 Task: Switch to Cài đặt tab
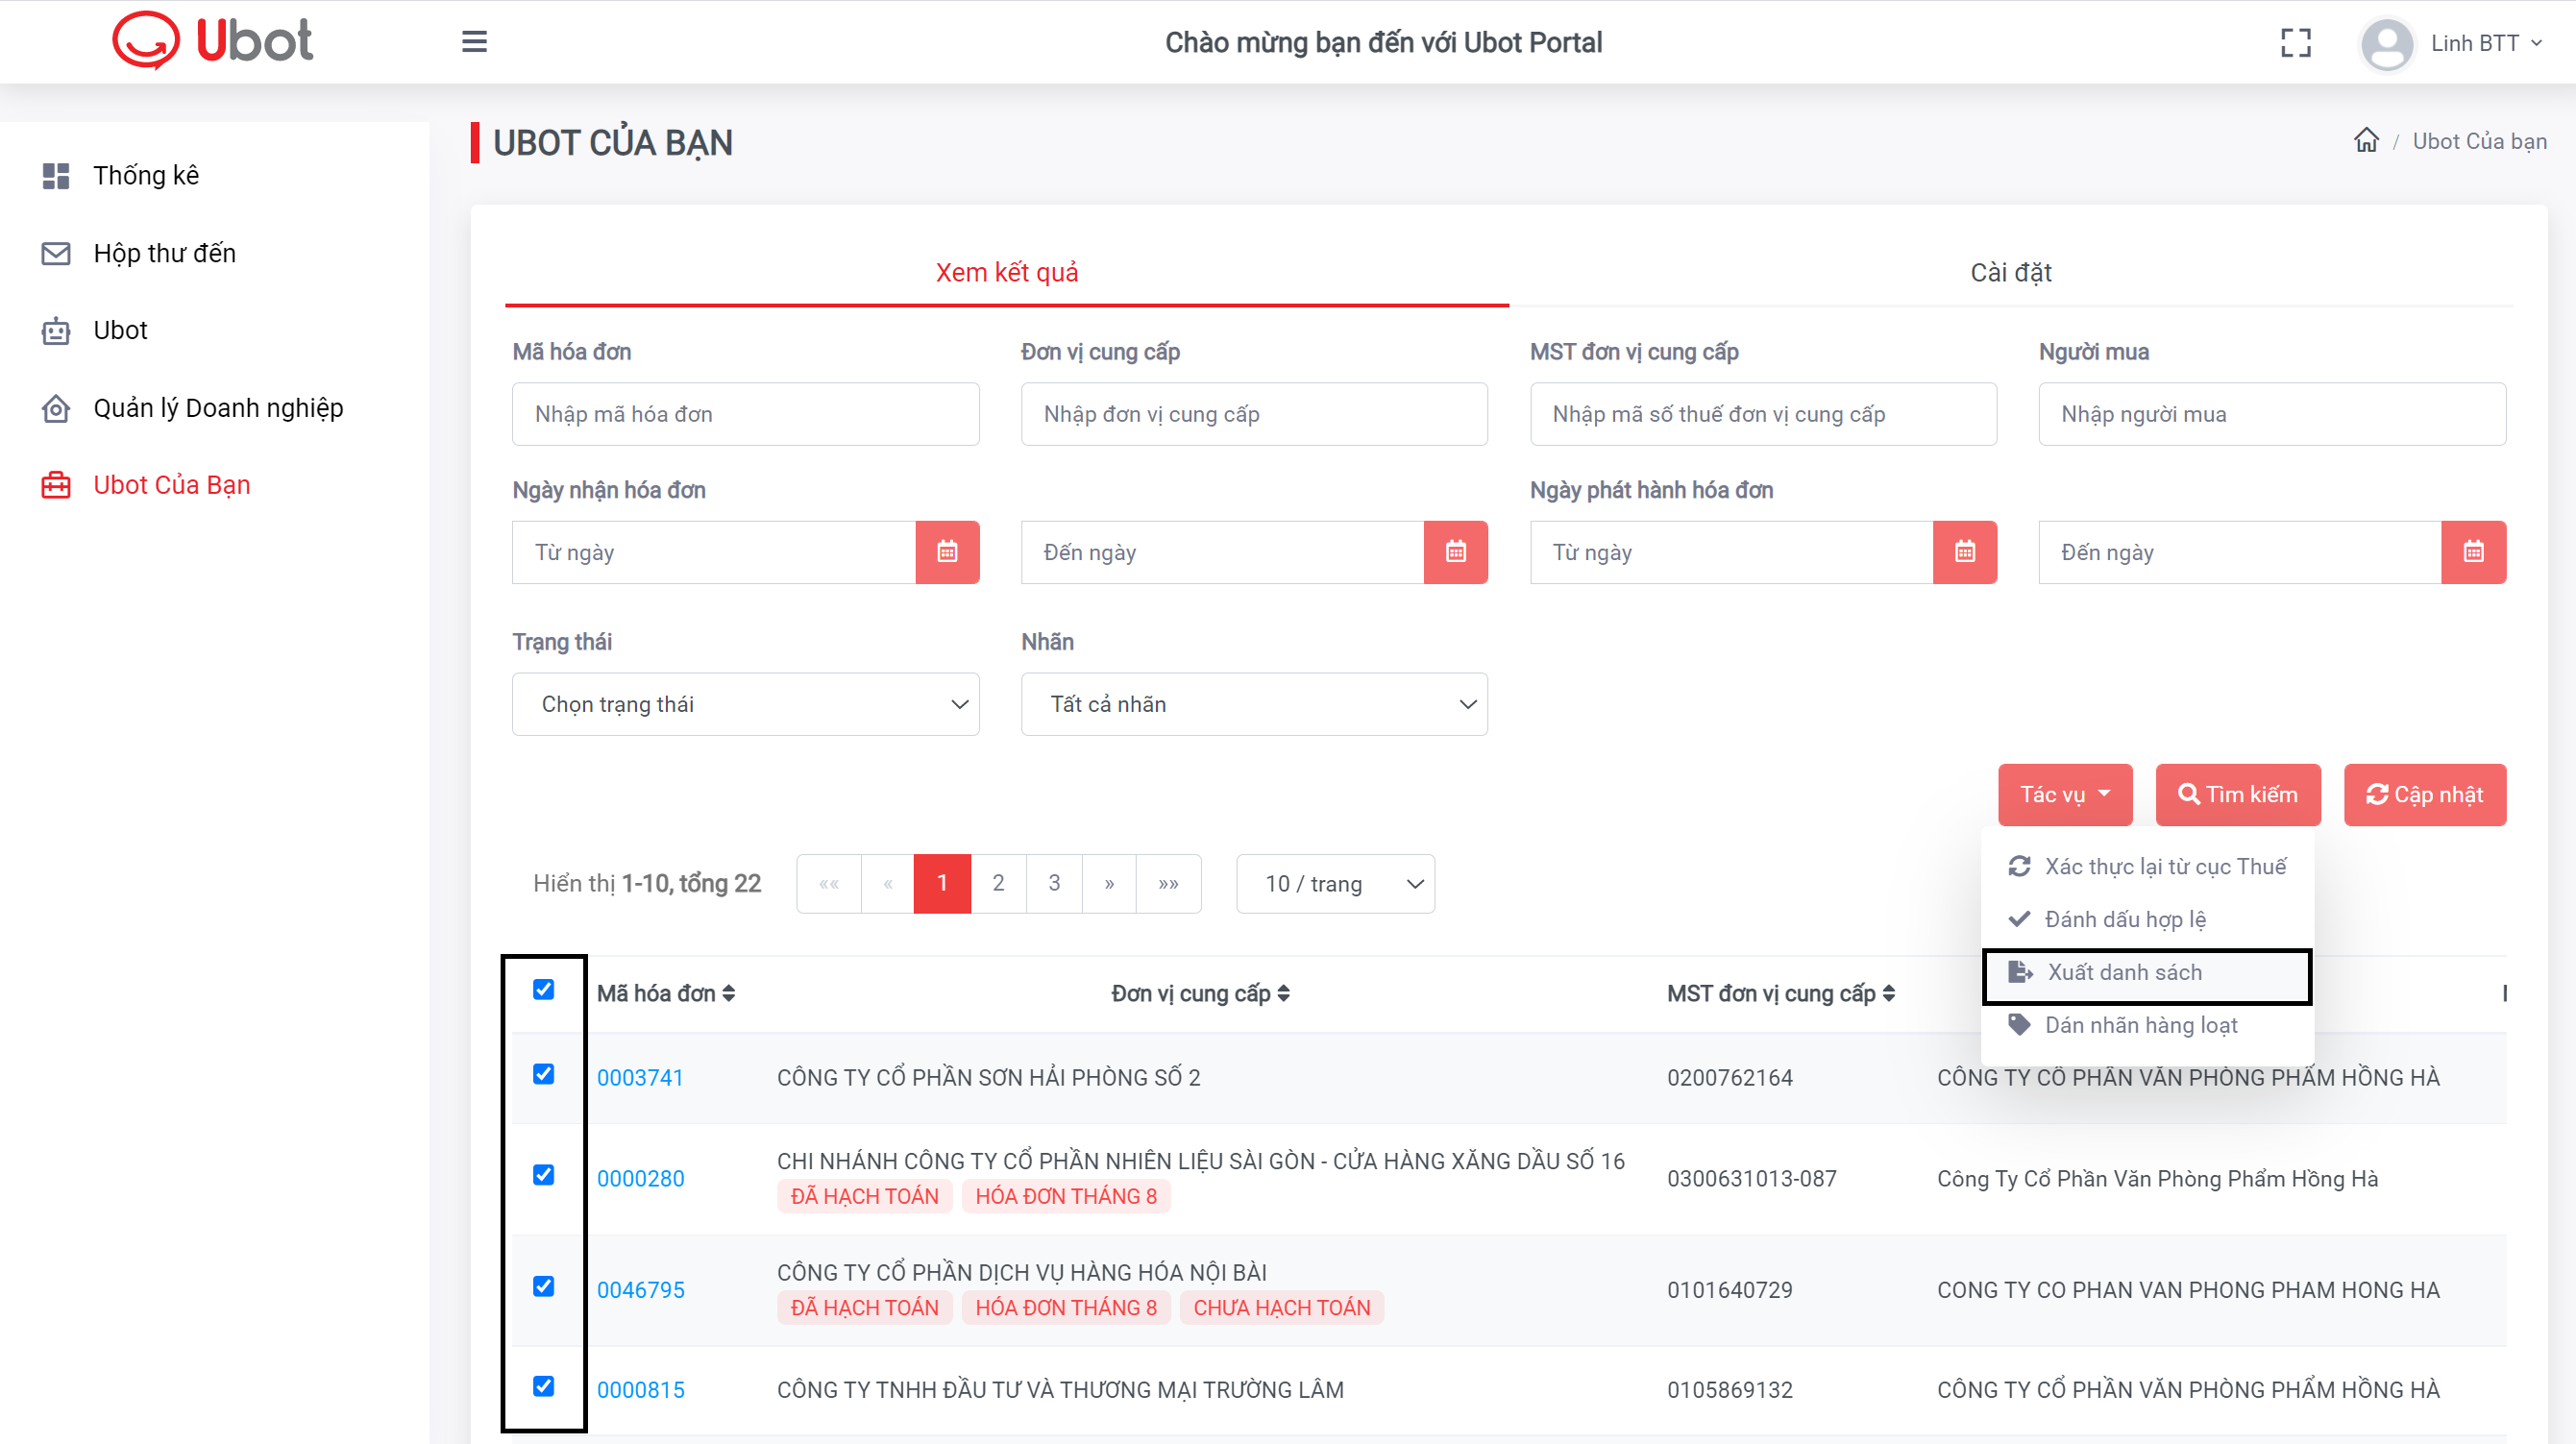point(2010,272)
